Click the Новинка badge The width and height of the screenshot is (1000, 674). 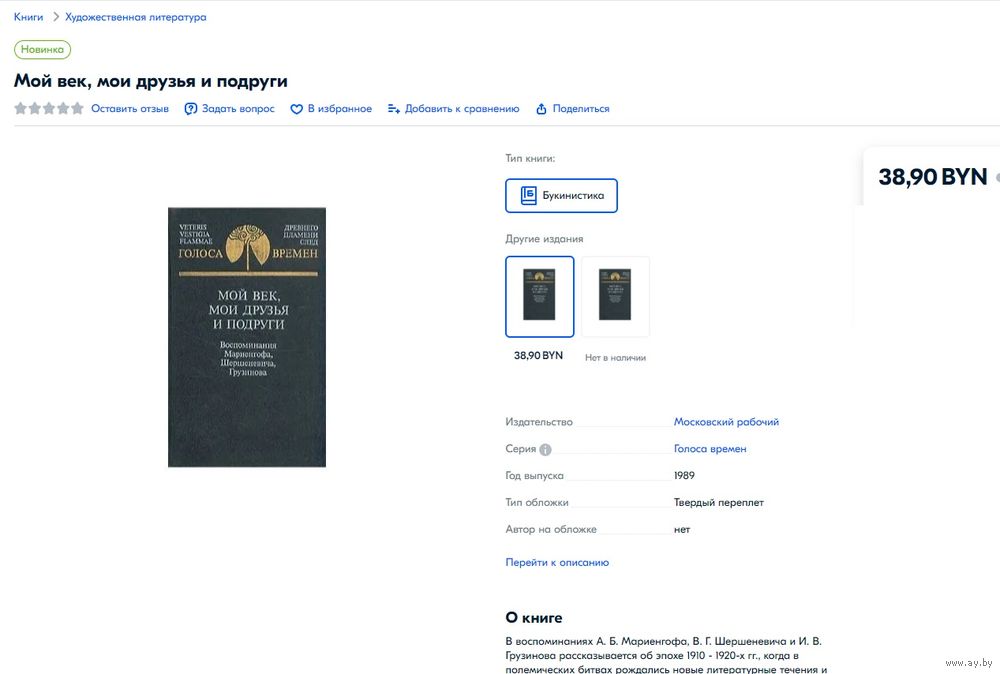coord(42,50)
